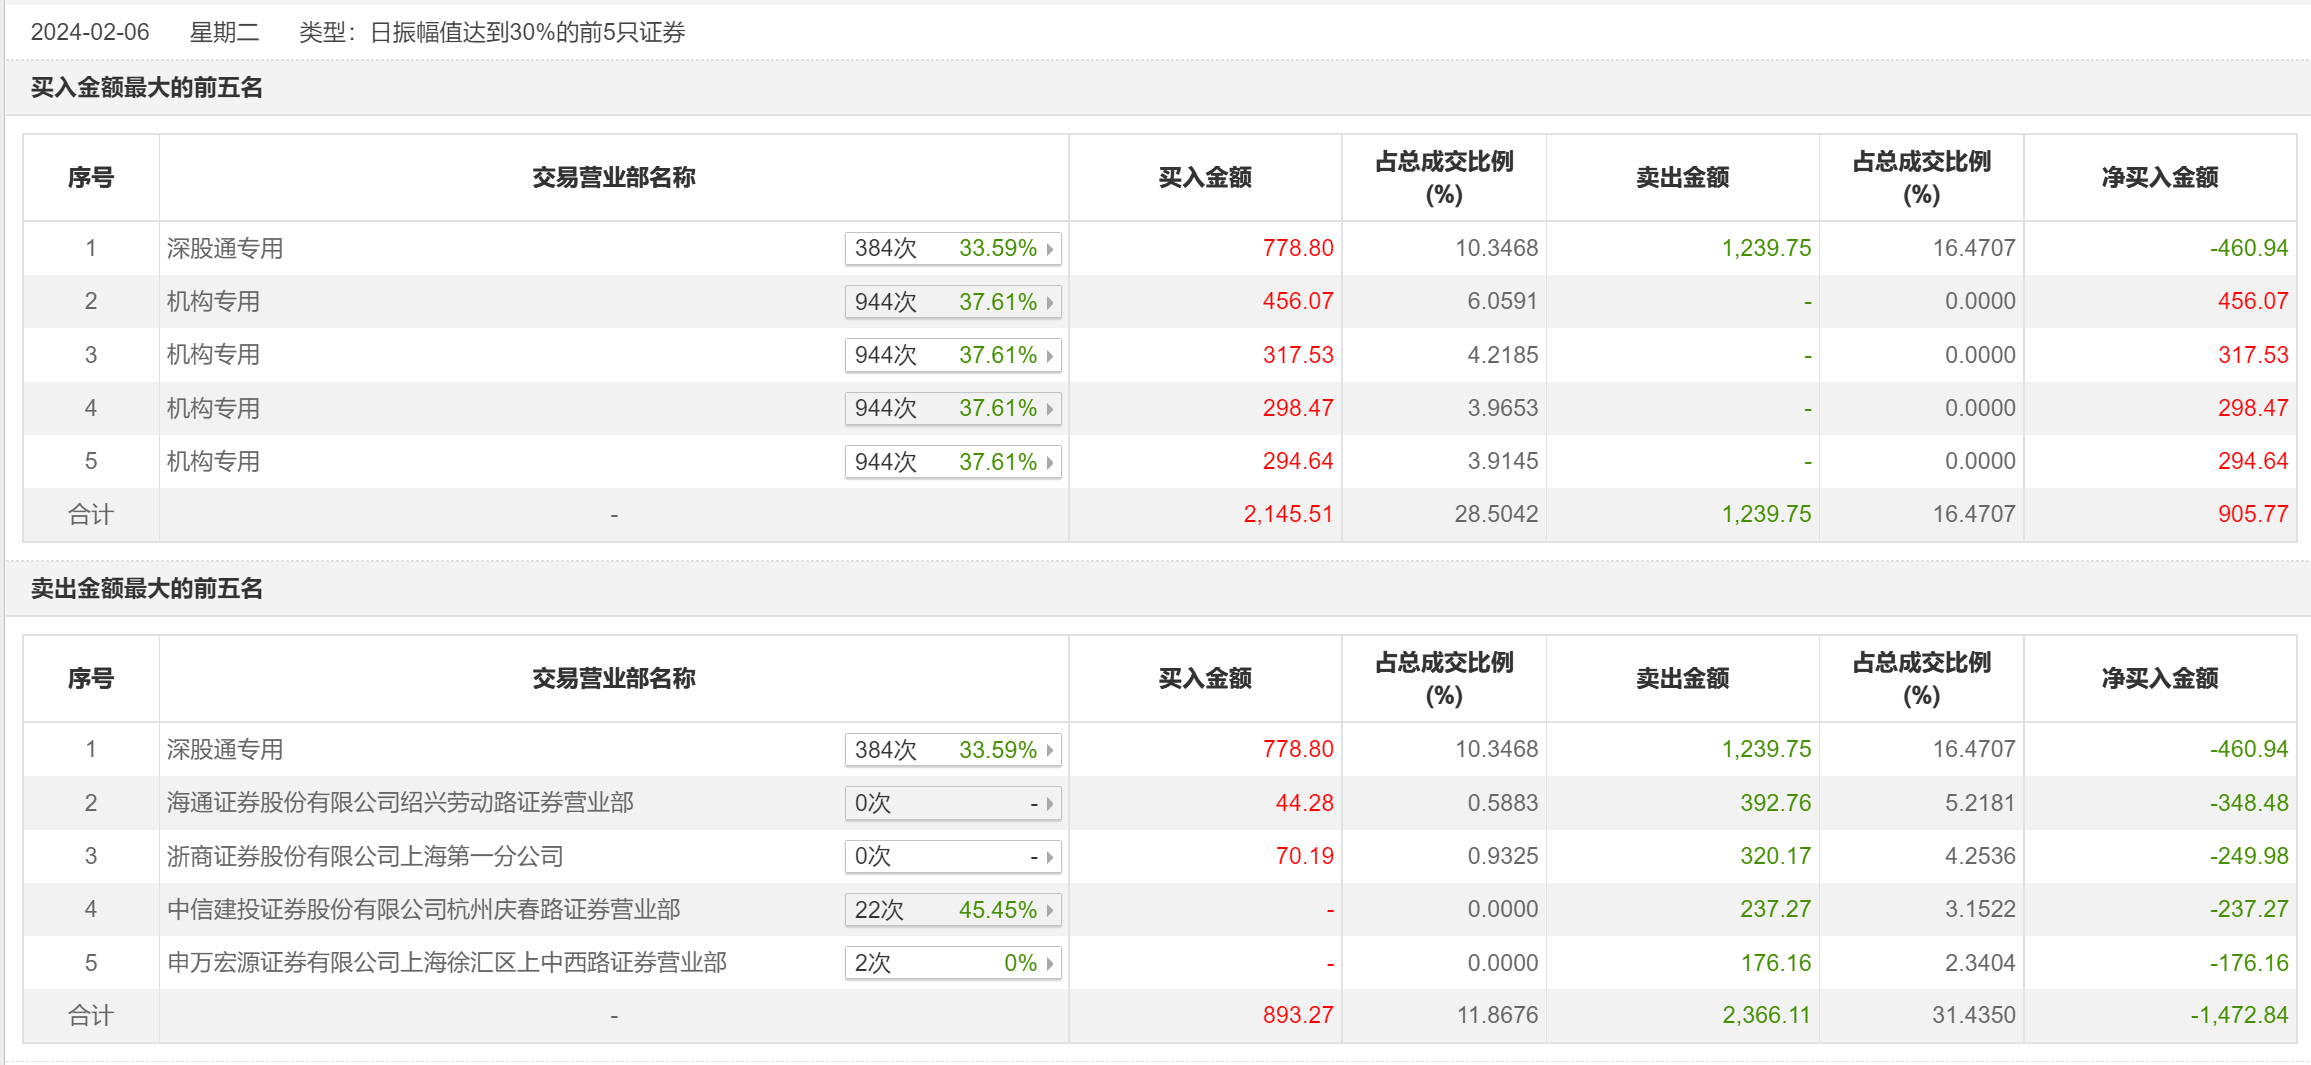Open 申万宏源证券上海徐汇区上中西路营业部 link
Image resolution: width=2311 pixels, height=1065 pixels.
point(446,963)
